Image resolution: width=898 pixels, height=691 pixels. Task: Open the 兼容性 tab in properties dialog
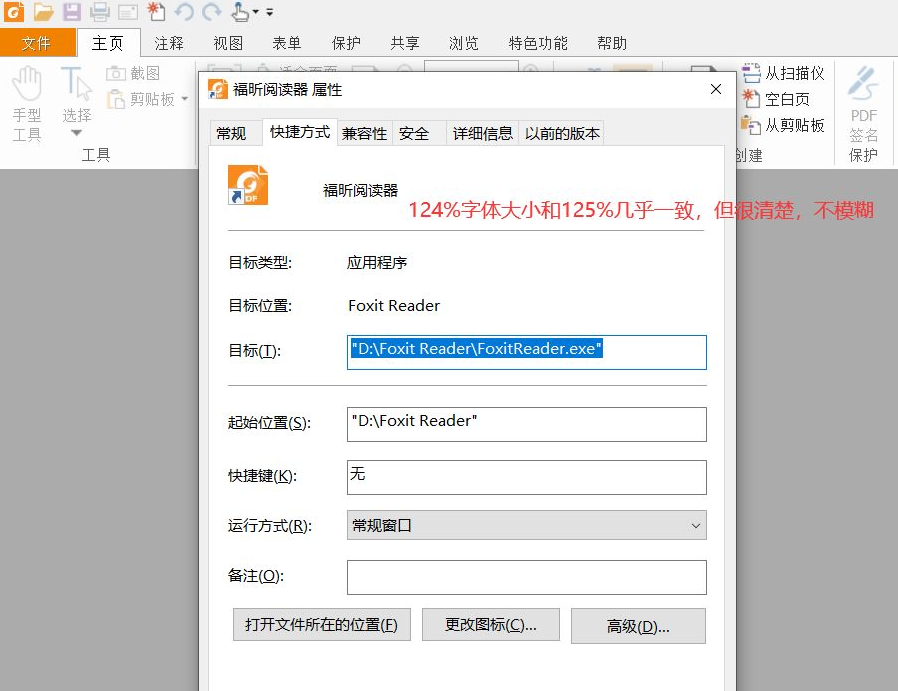[364, 132]
